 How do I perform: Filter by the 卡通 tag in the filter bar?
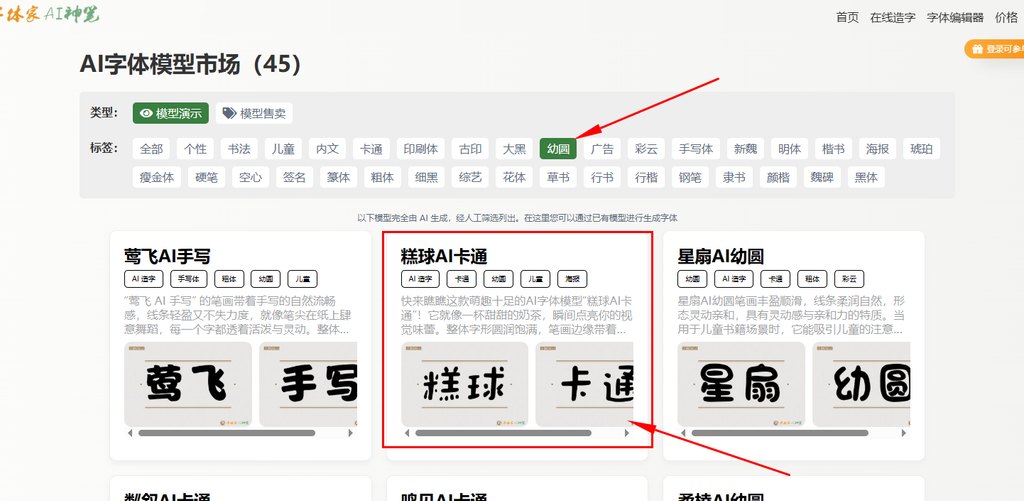[x=372, y=149]
